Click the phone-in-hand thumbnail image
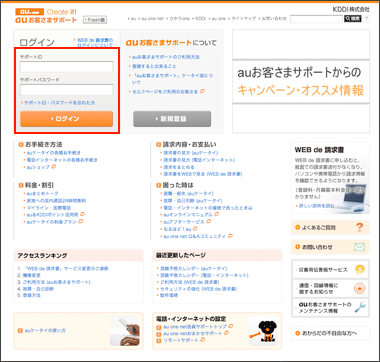 125,331
